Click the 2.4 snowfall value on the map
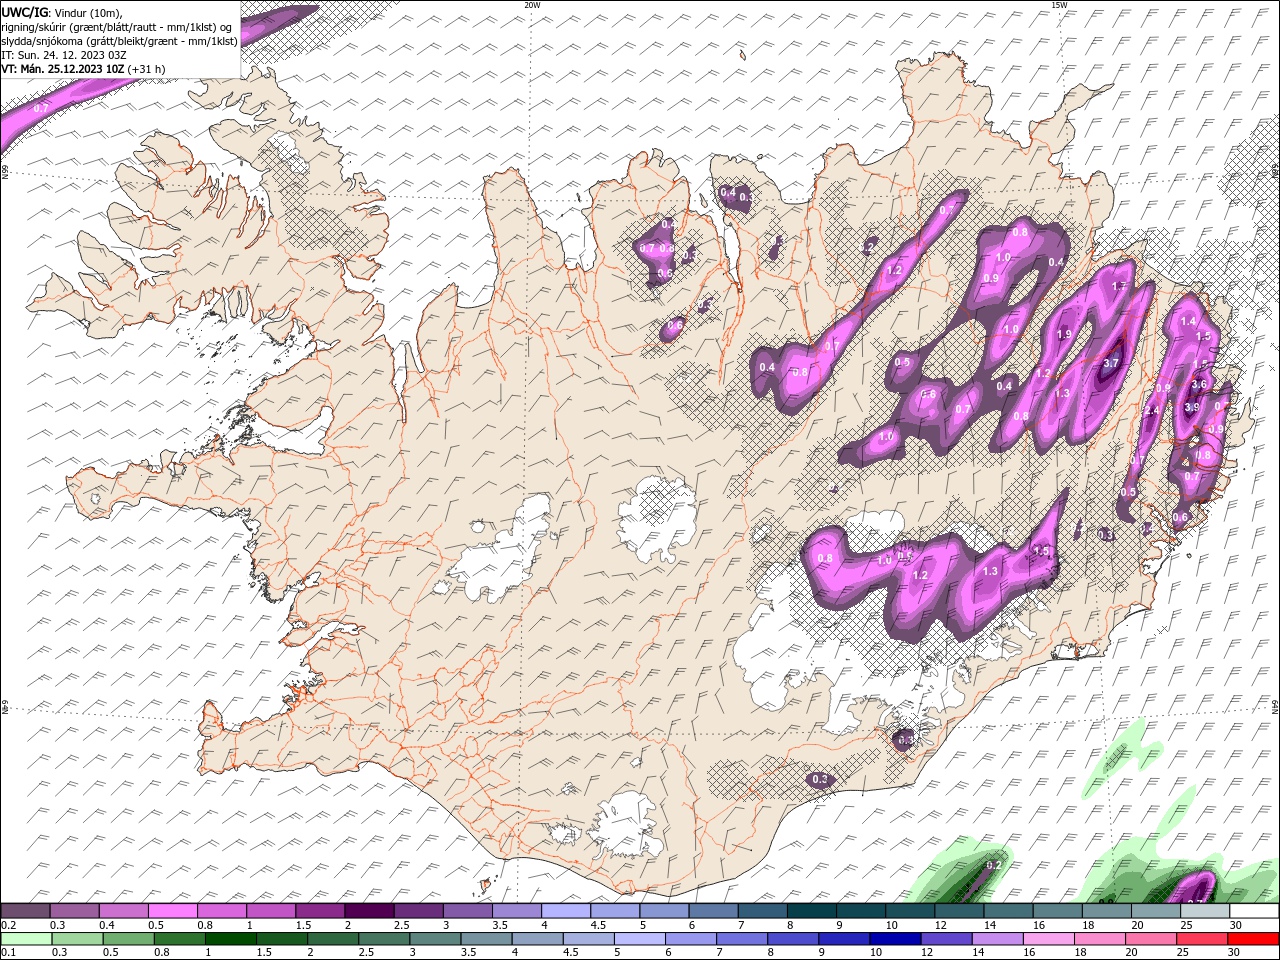The width and height of the screenshot is (1280, 960). [x=1152, y=410]
